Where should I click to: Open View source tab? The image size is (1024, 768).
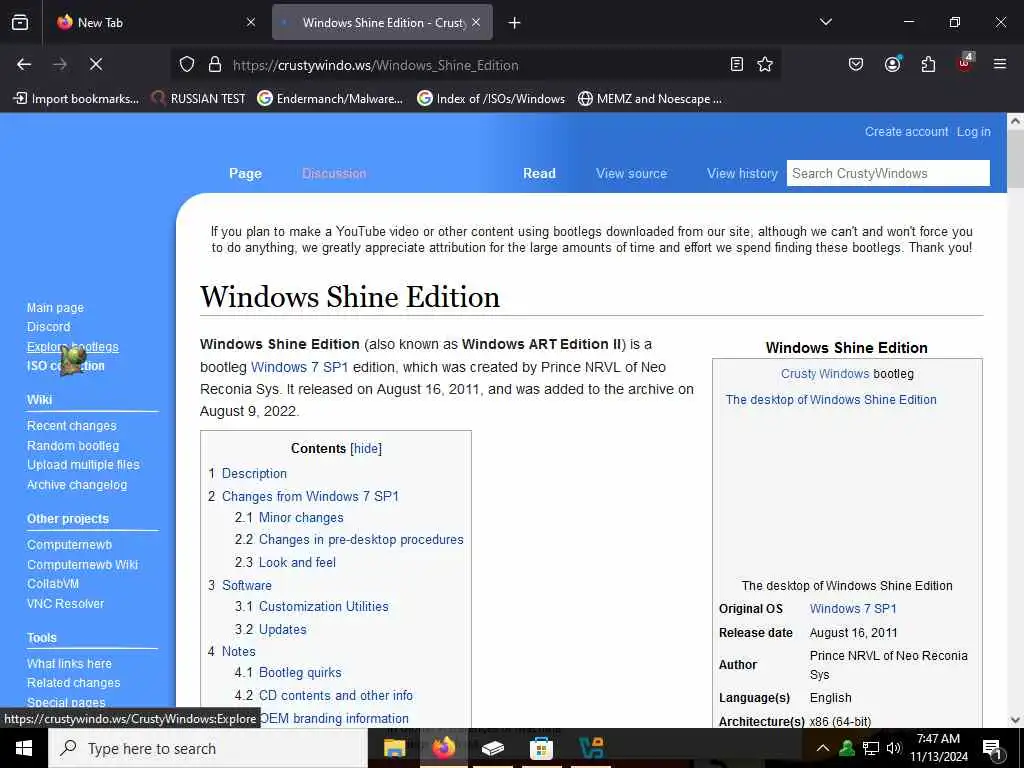tap(632, 174)
